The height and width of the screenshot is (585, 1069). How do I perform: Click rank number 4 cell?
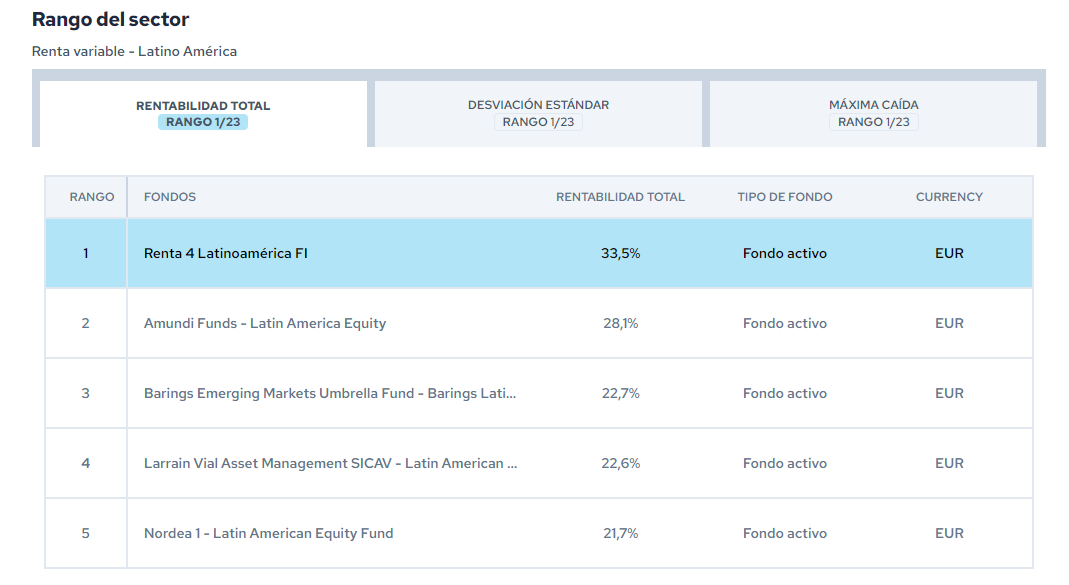pos(86,464)
